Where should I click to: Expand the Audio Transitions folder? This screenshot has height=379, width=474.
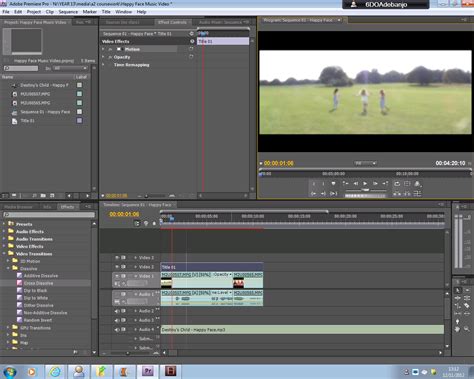tap(4, 239)
